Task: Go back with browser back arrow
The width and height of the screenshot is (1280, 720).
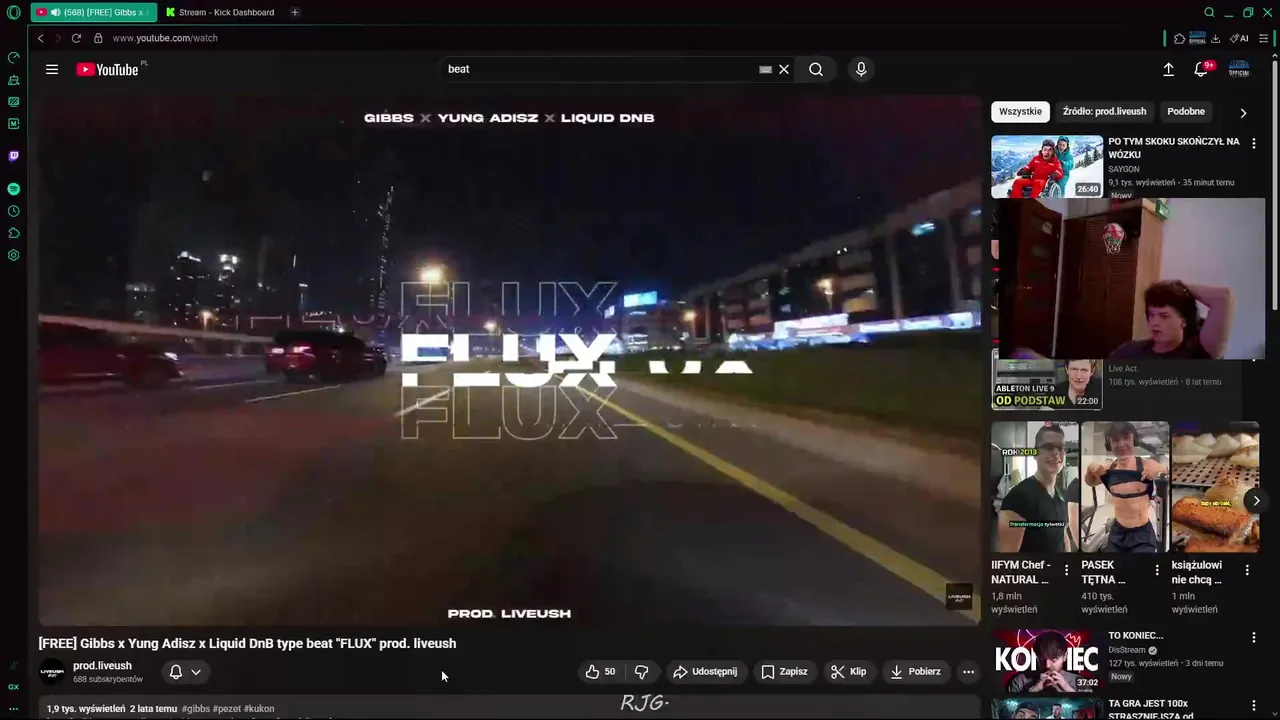Action: point(40,38)
